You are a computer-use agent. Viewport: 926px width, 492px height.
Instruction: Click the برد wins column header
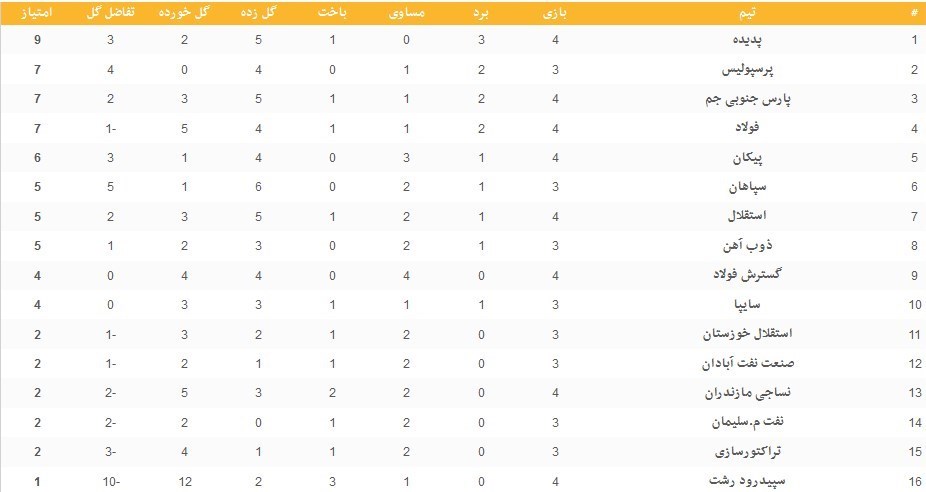pos(481,13)
